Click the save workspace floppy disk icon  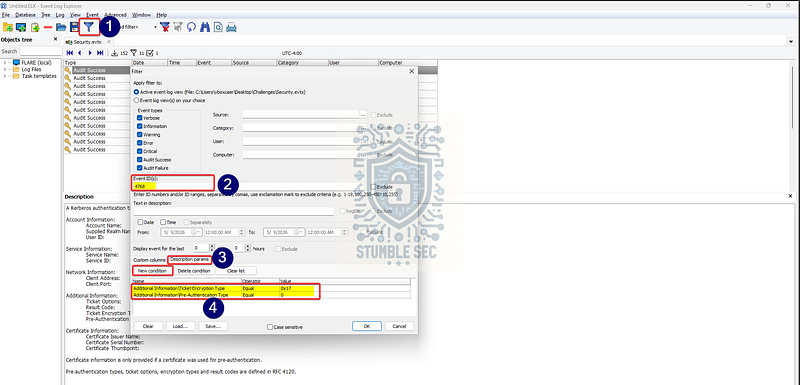coord(74,27)
